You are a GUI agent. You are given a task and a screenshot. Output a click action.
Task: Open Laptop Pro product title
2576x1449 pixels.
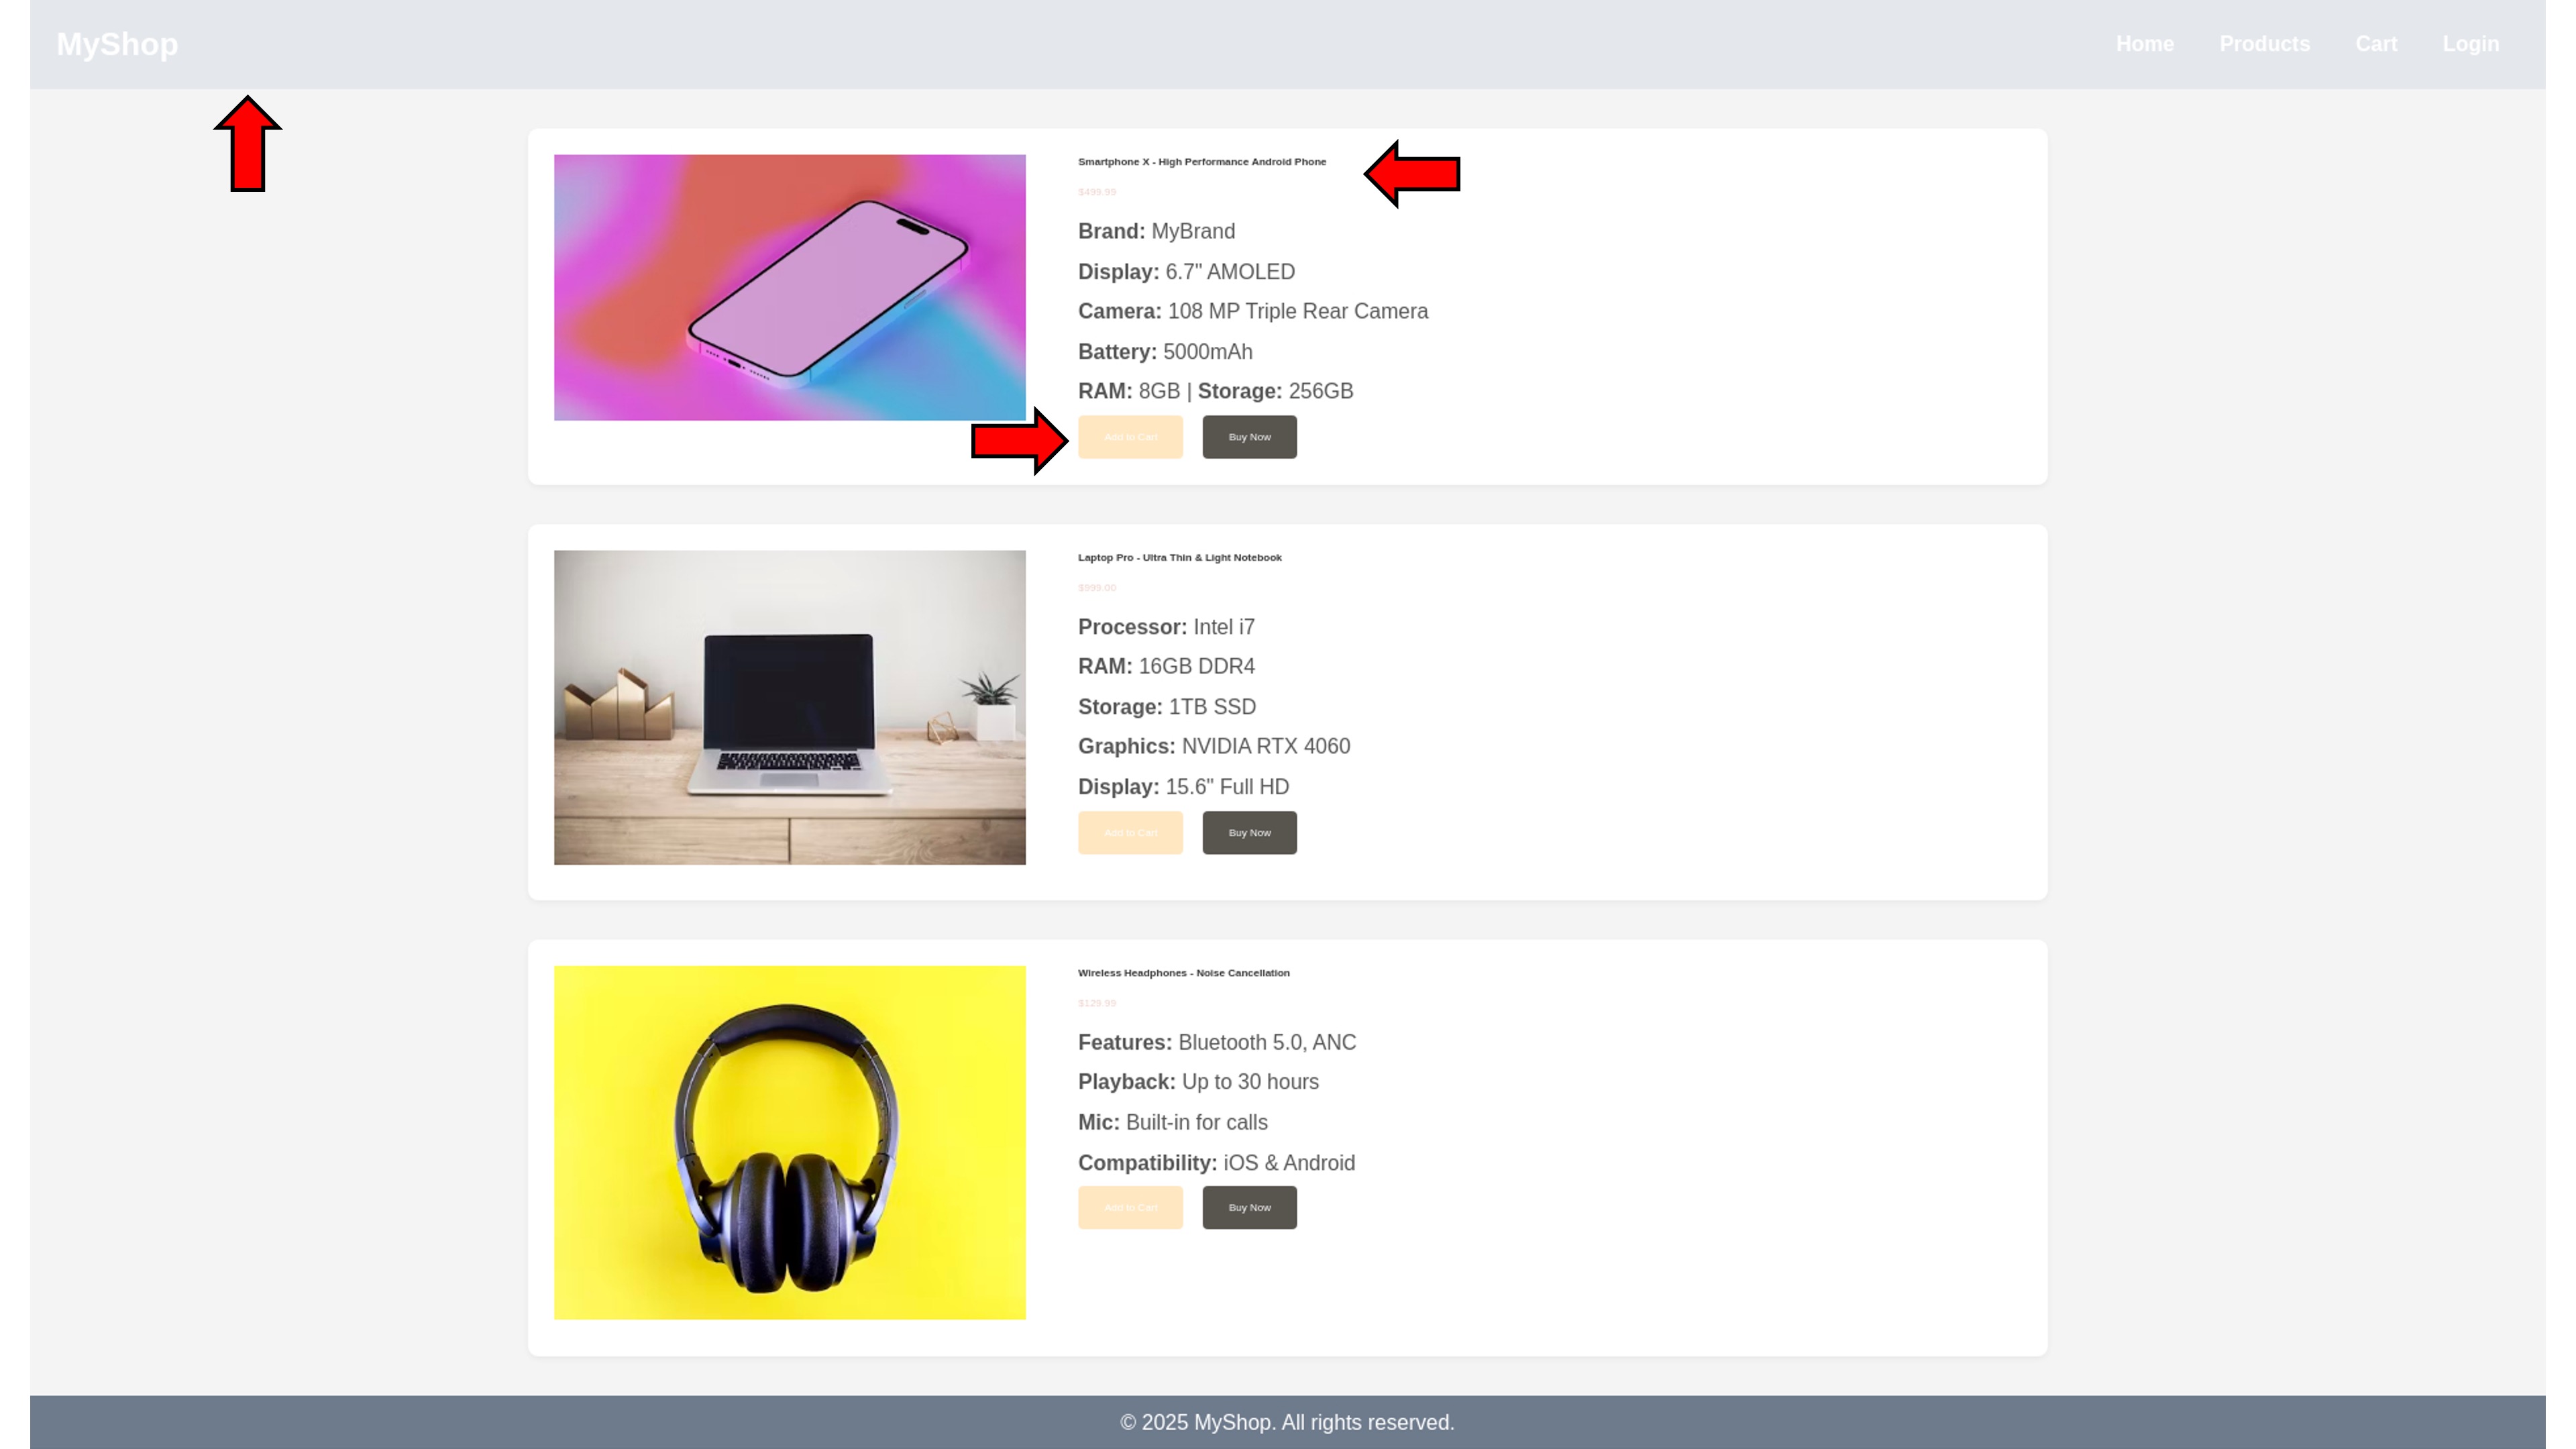pyautogui.click(x=1179, y=558)
